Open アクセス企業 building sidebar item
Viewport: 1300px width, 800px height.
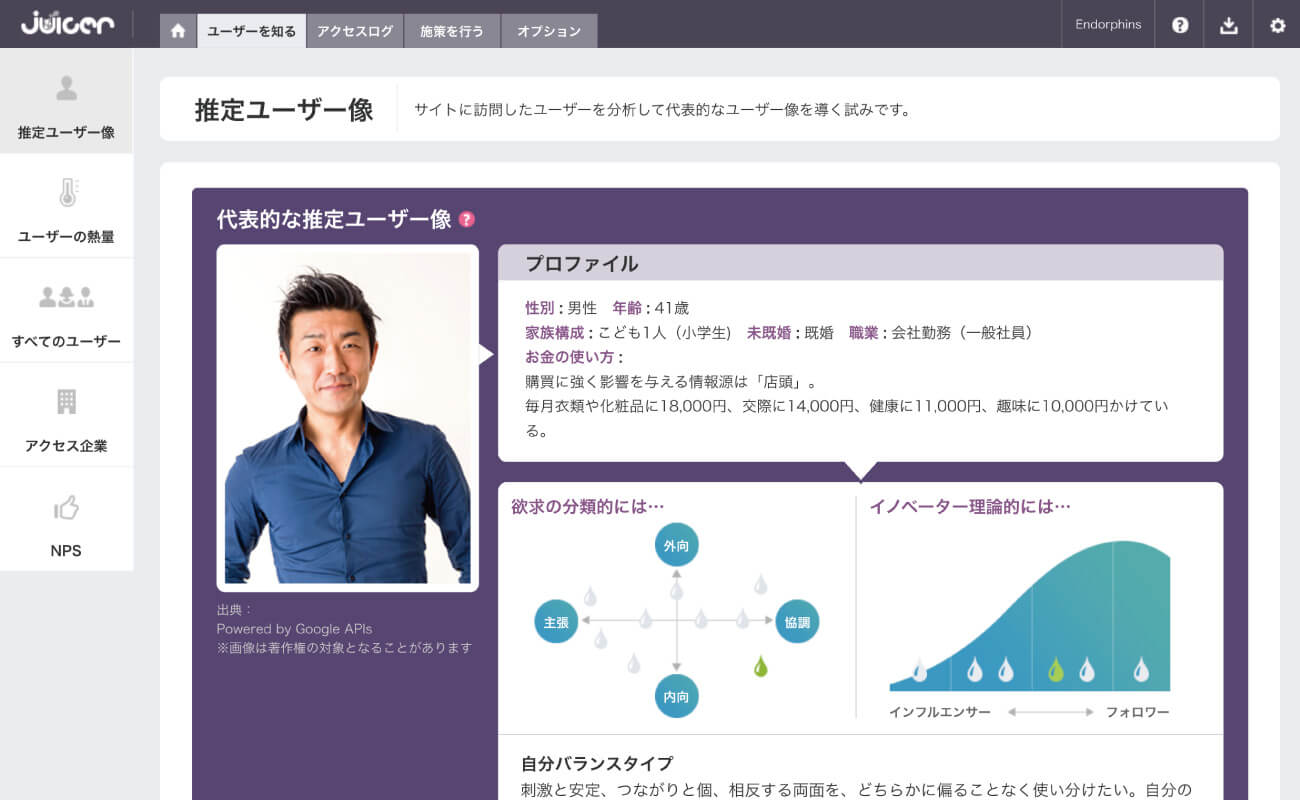pos(66,415)
